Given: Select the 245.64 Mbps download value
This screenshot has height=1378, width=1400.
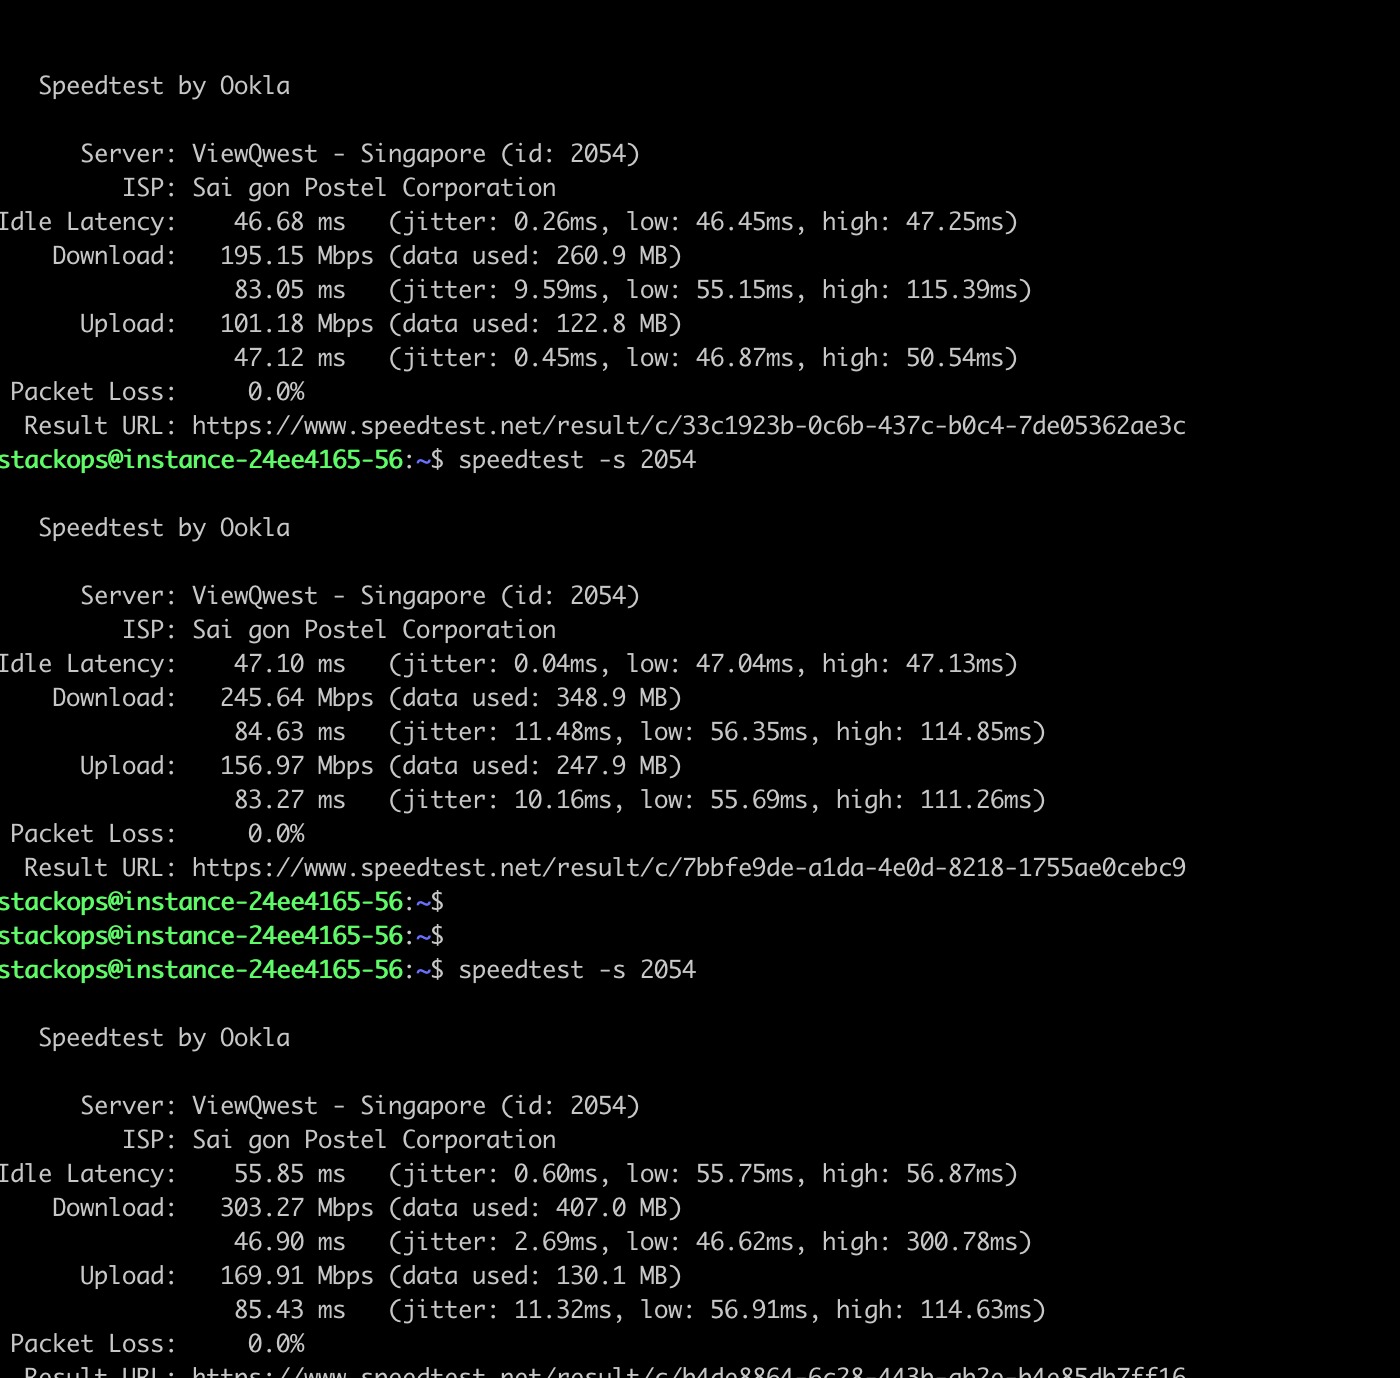Looking at the screenshot, I should coord(296,698).
